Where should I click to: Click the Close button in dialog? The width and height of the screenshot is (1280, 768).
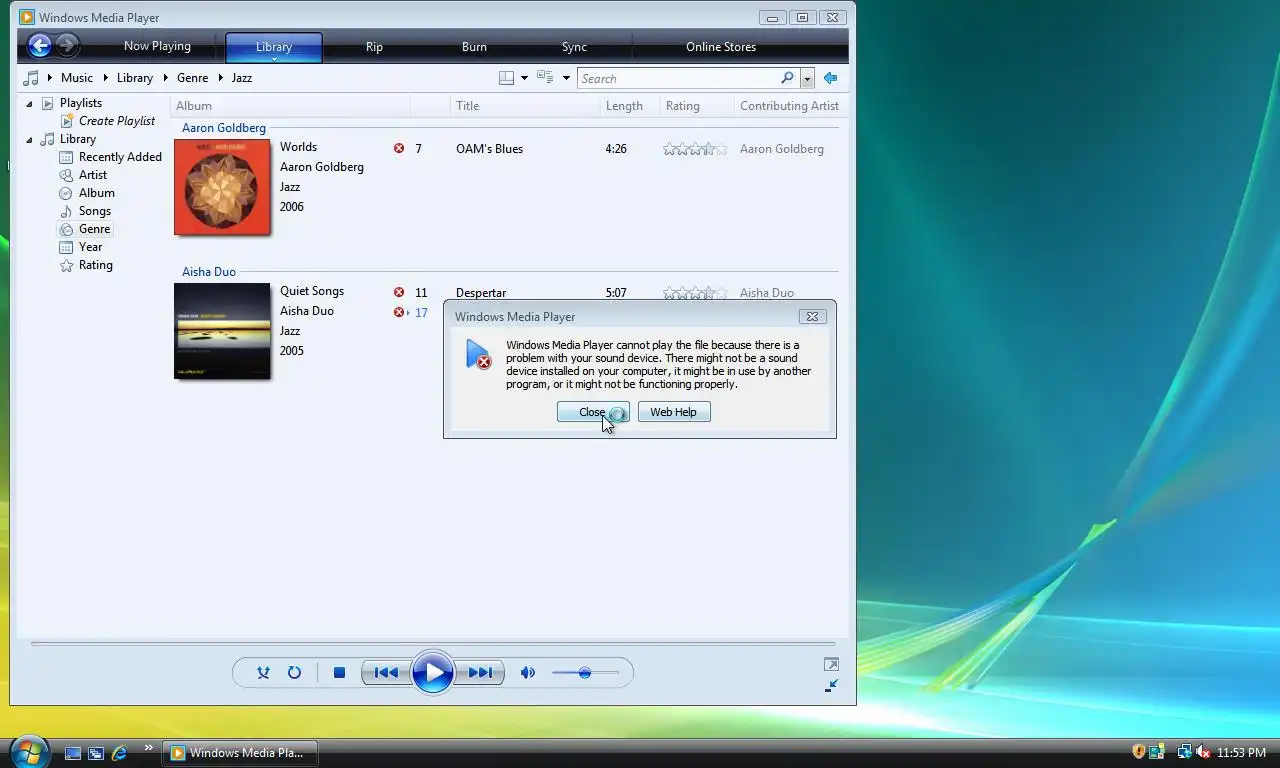tap(593, 412)
